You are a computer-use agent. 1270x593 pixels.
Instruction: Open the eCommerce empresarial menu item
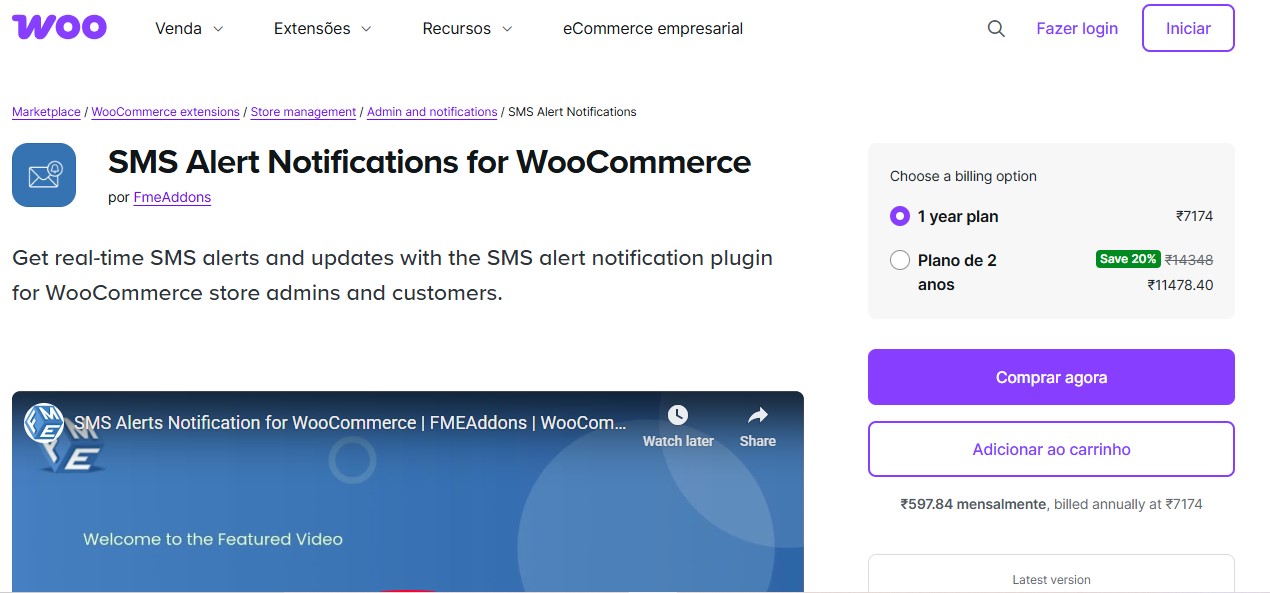[652, 28]
